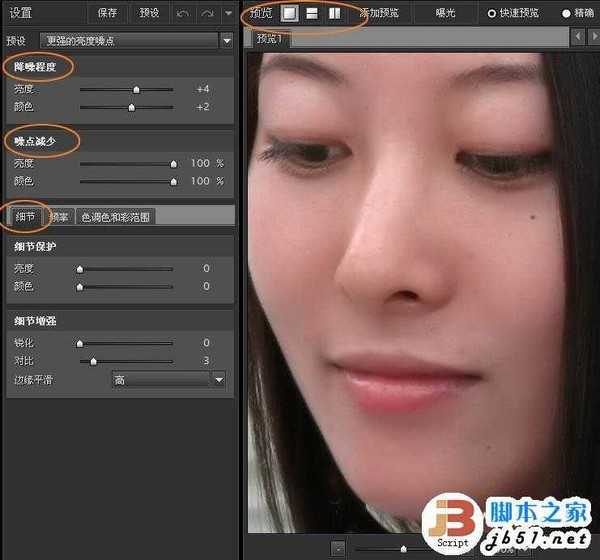
Task: Go to next preview with right arrow
Action: click(x=593, y=37)
